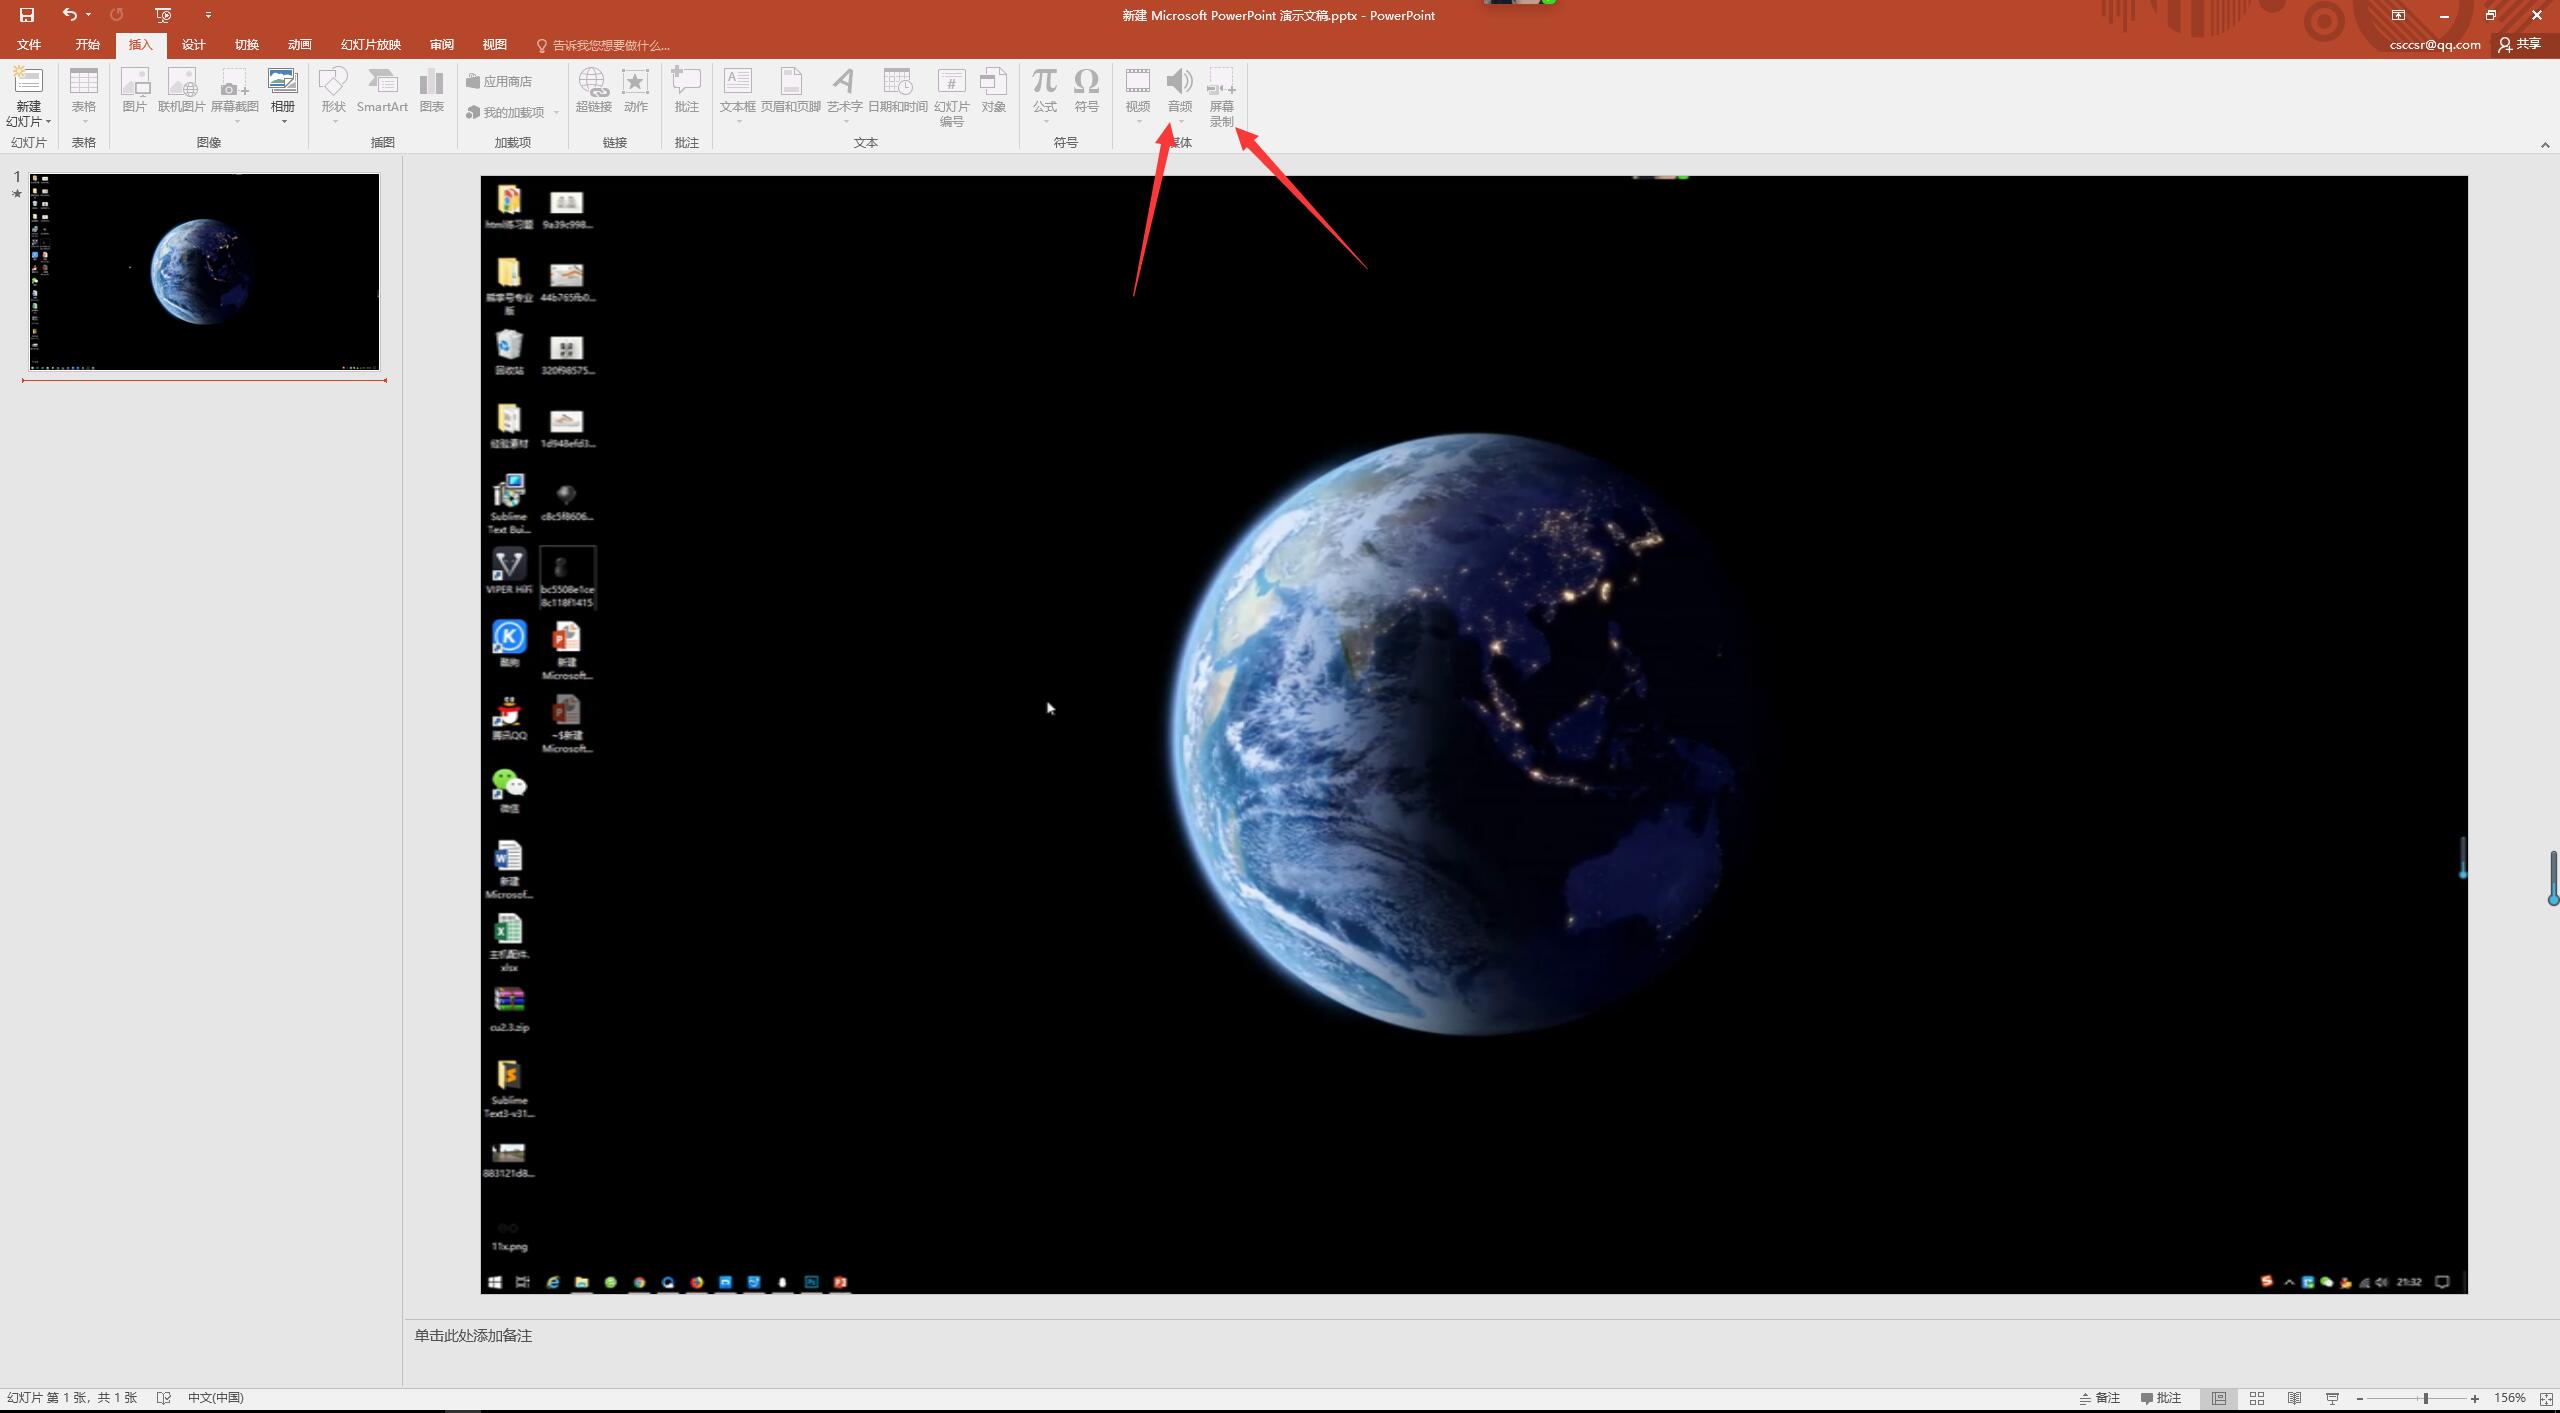Toggle 备注 notes pane in status bar

[2100, 1398]
